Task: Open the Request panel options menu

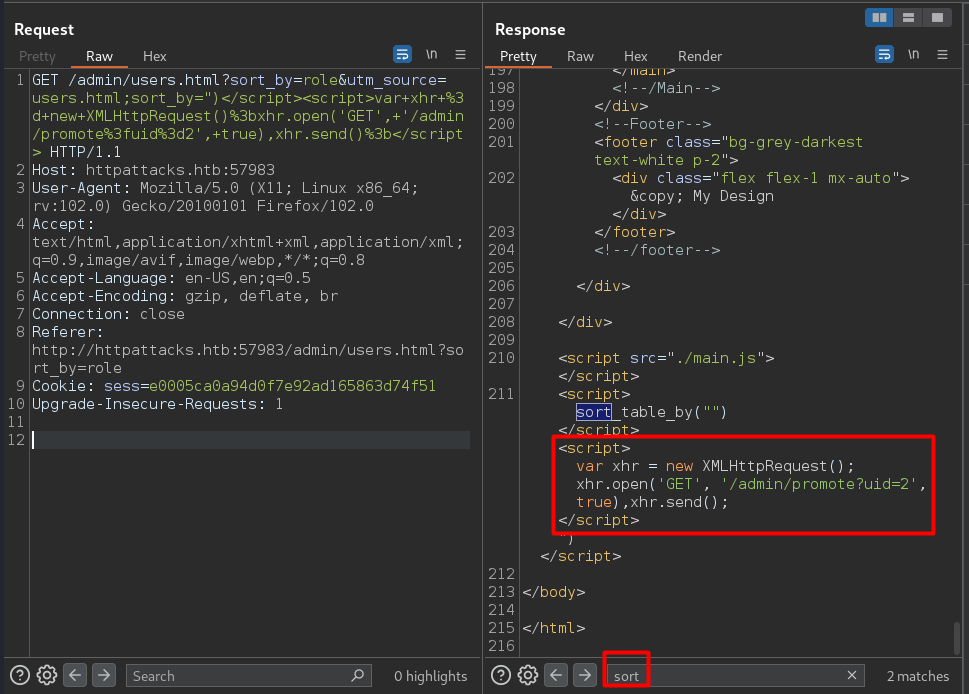Action: coord(460,54)
